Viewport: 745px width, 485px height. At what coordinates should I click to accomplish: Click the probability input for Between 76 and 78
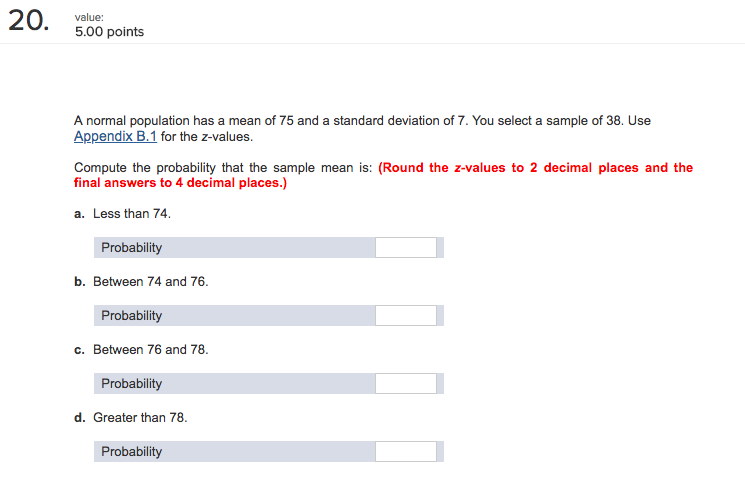click(406, 383)
